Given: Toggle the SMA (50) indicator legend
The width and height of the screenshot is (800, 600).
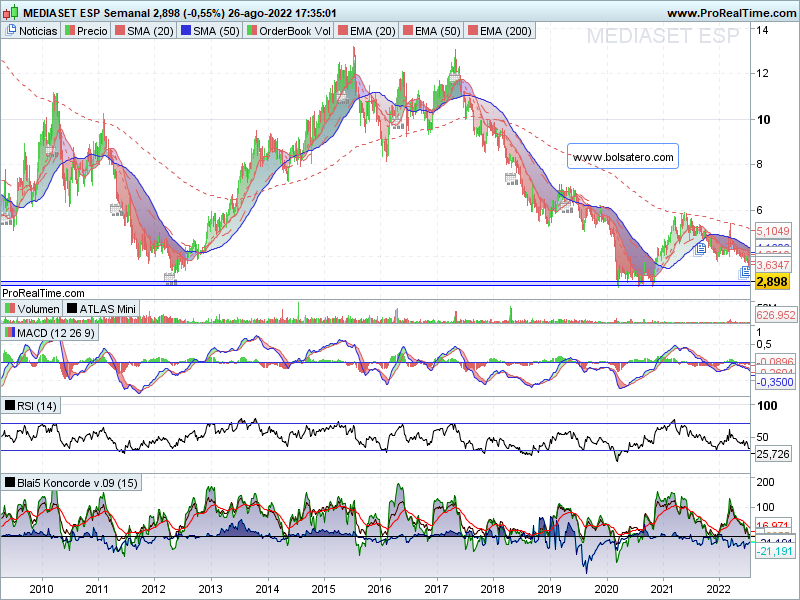Looking at the screenshot, I should point(210,31).
